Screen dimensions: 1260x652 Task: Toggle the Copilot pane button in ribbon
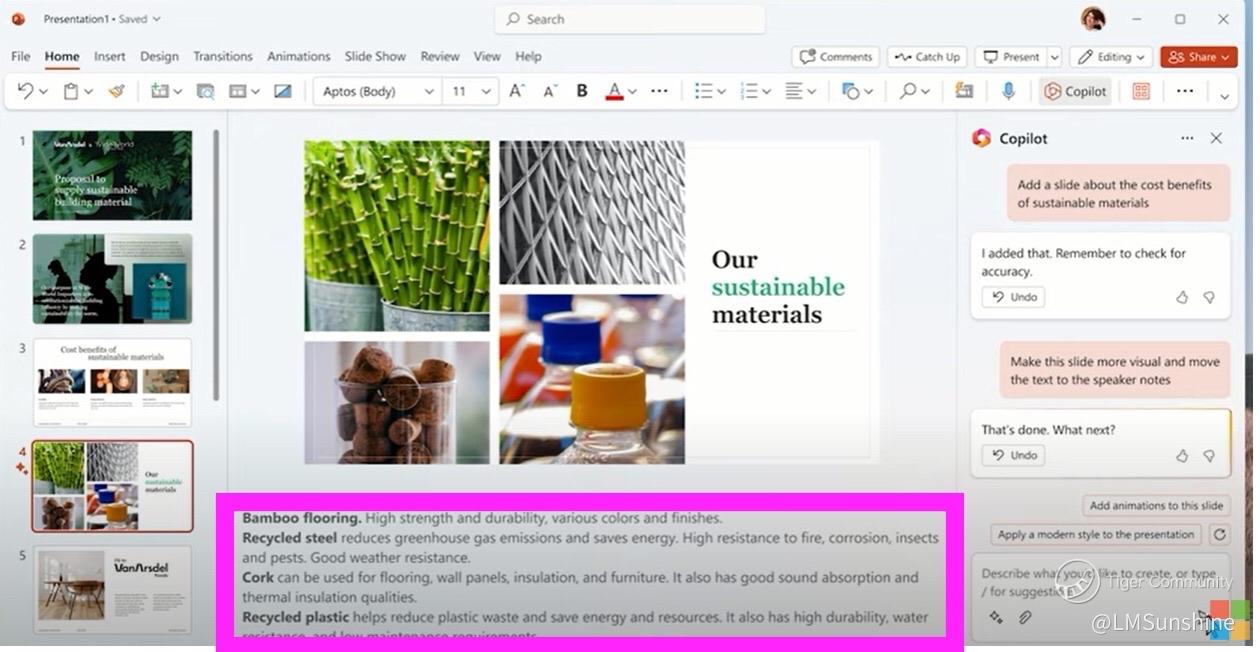pos(1075,91)
